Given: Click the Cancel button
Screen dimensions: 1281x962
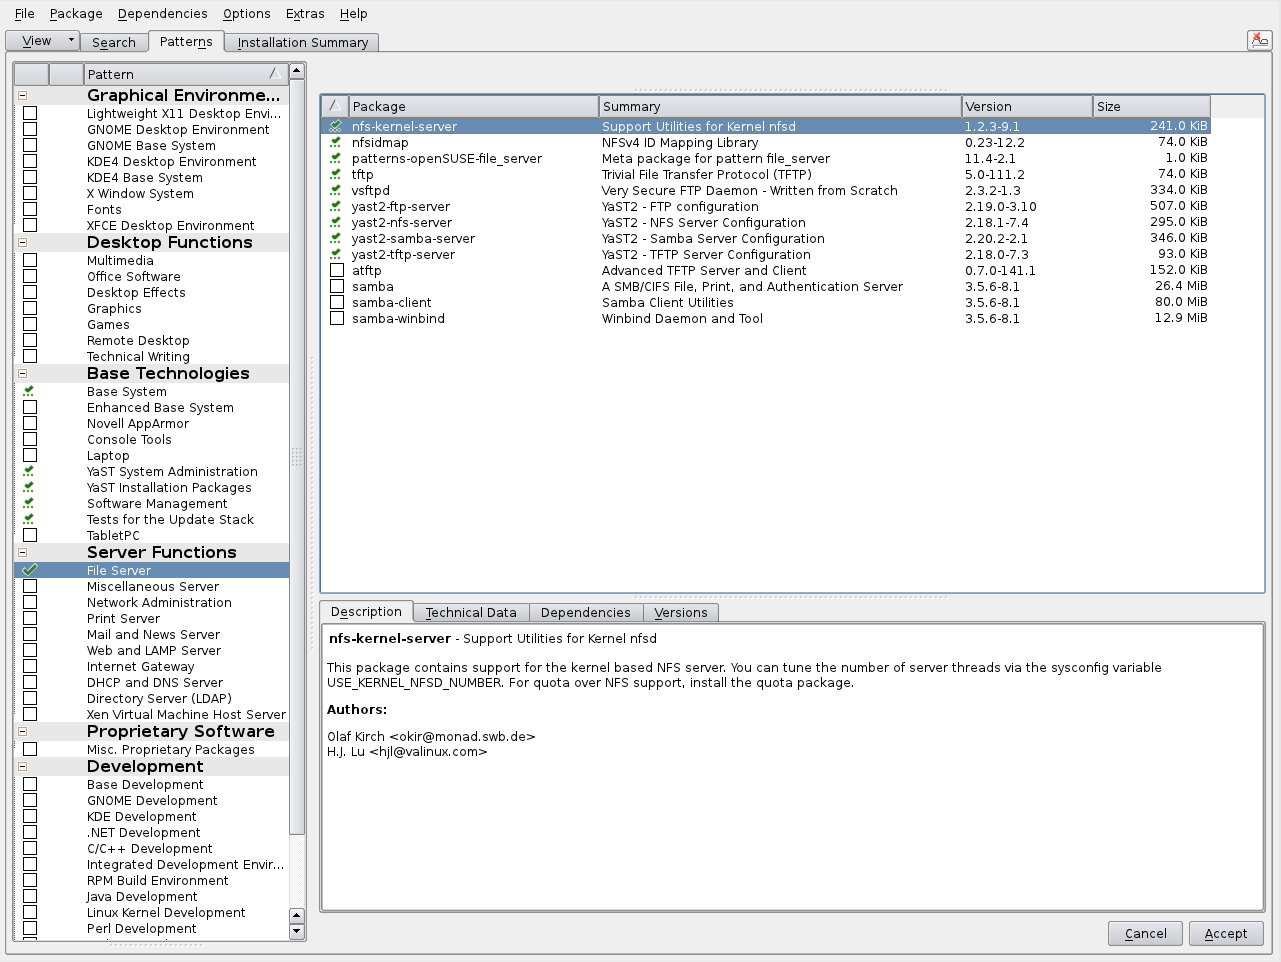Looking at the screenshot, I should pos(1145,933).
